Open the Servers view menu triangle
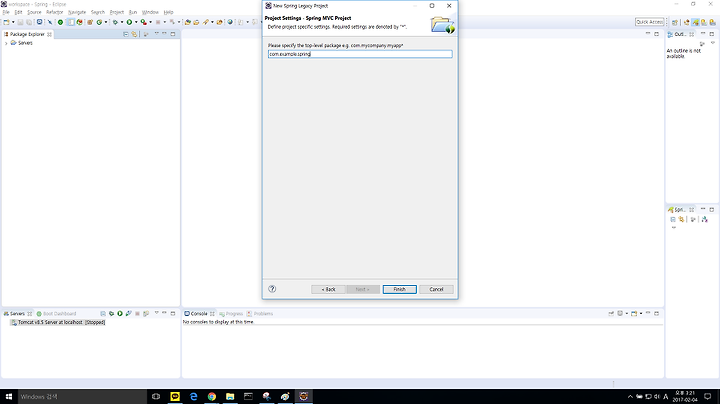 tap(157, 313)
